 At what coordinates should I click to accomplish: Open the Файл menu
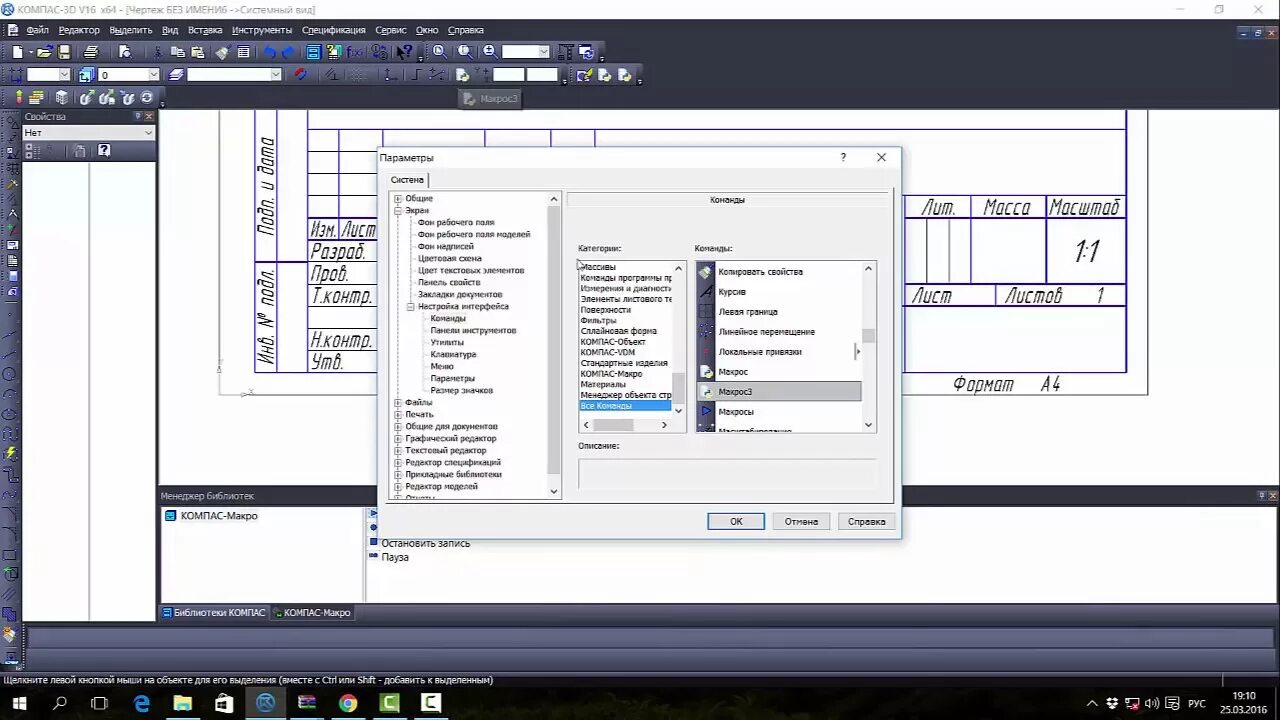38,30
